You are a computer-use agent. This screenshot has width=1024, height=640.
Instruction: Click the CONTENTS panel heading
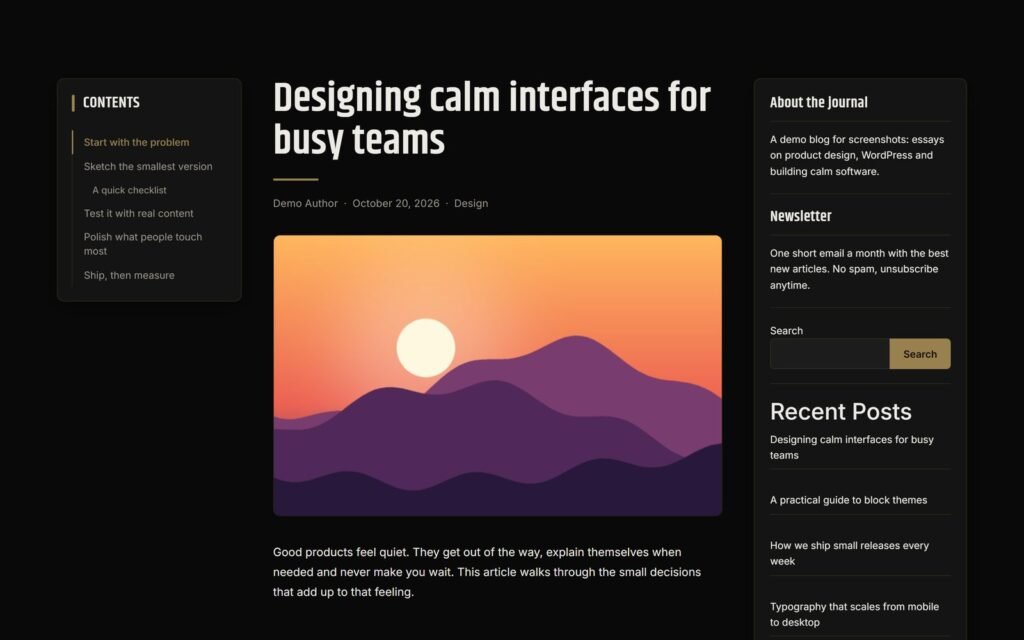(x=111, y=103)
